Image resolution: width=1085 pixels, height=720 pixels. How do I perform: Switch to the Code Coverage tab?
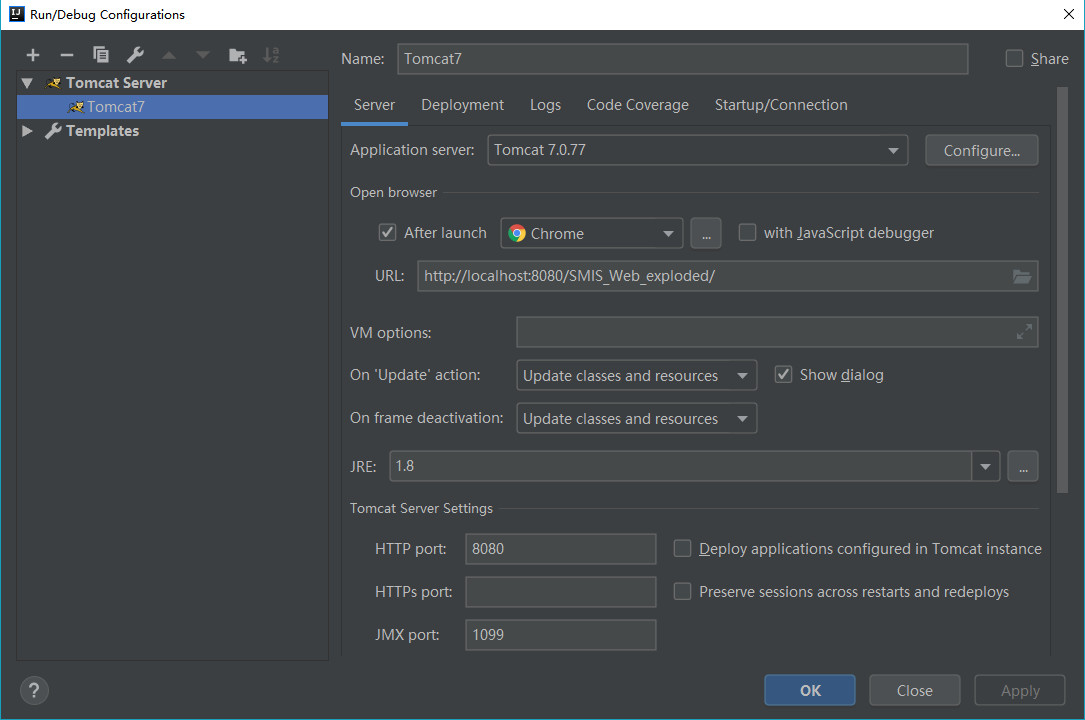click(x=637, y=105)
